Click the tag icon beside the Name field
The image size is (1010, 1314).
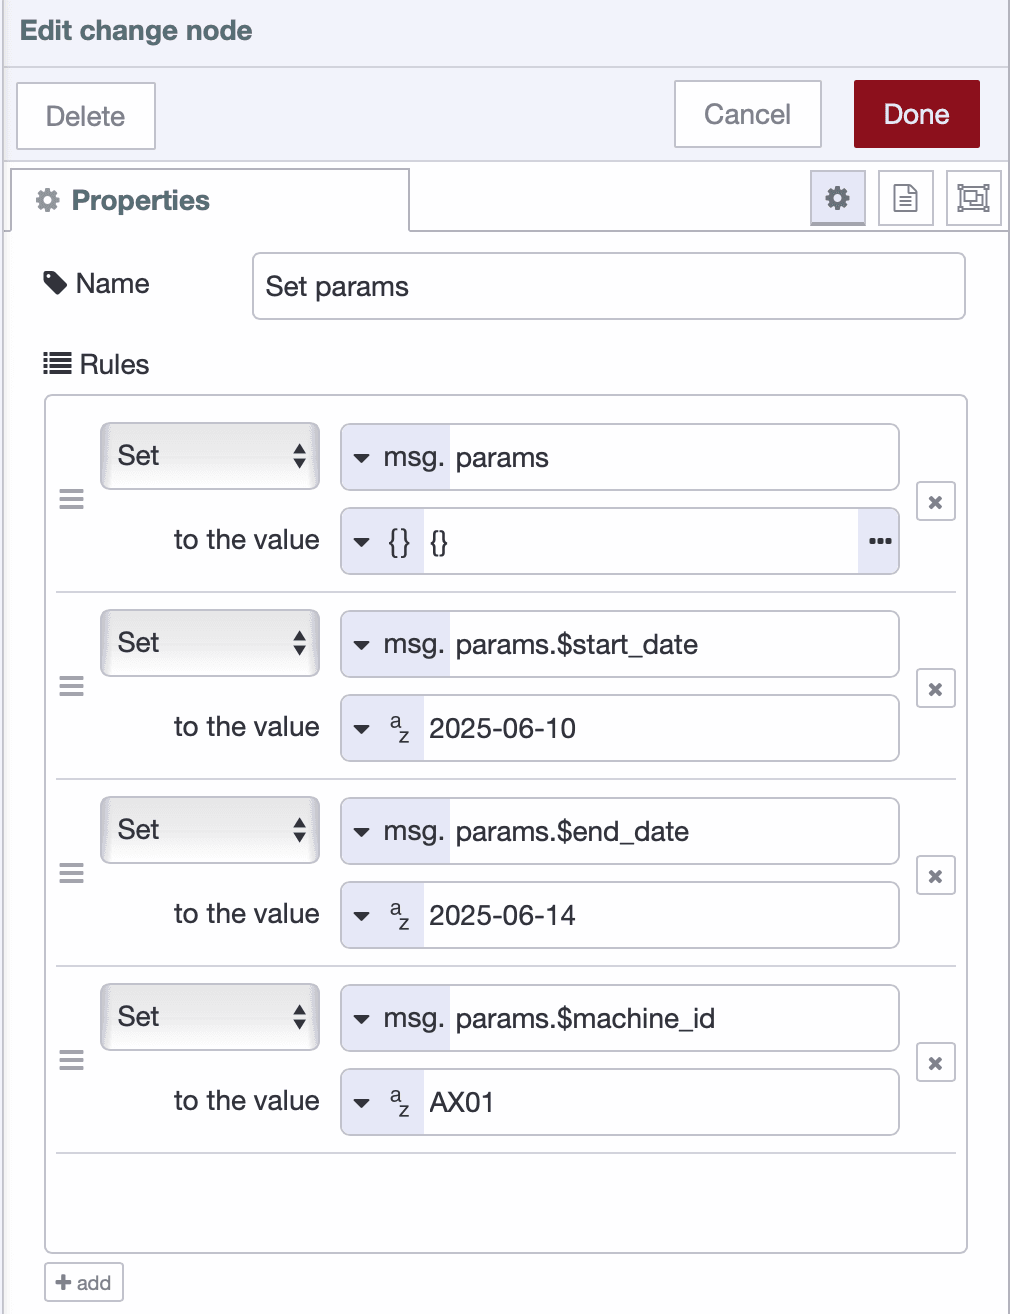click(54, 282)
